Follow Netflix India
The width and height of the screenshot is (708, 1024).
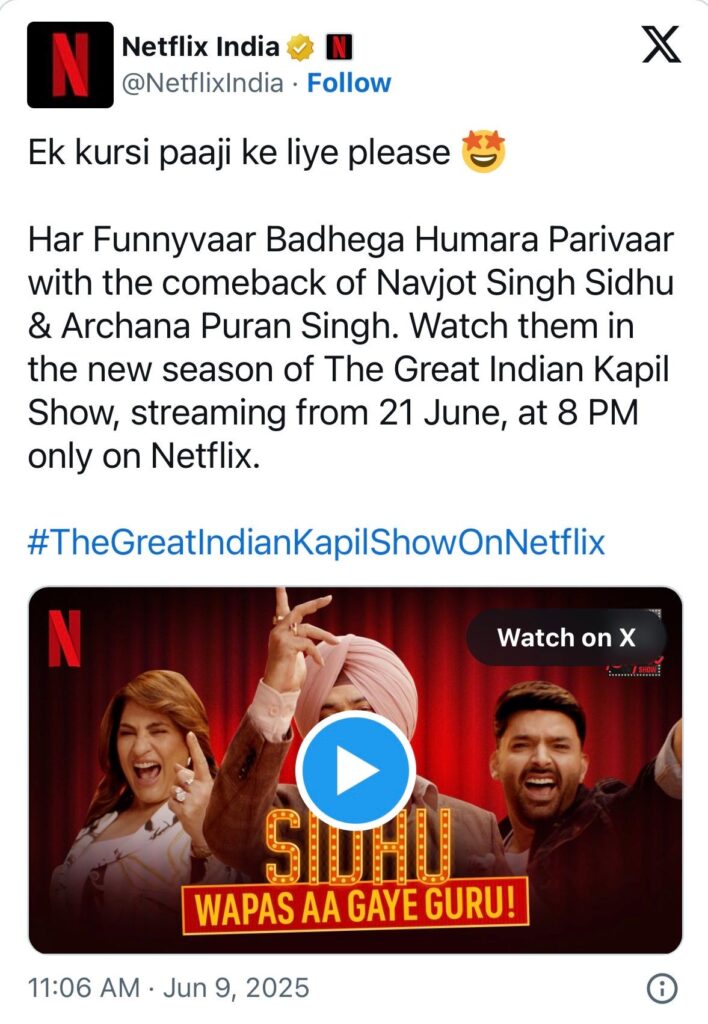pos(349,83)
